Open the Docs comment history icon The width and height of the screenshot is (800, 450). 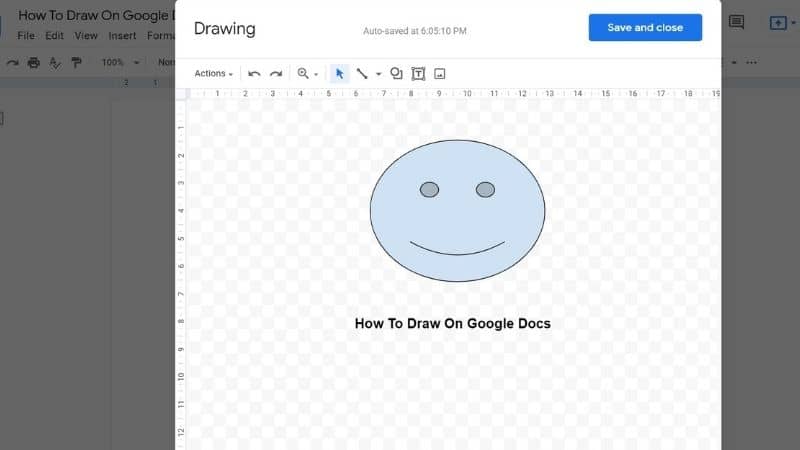pyautogui.click(x=736, y=22)
